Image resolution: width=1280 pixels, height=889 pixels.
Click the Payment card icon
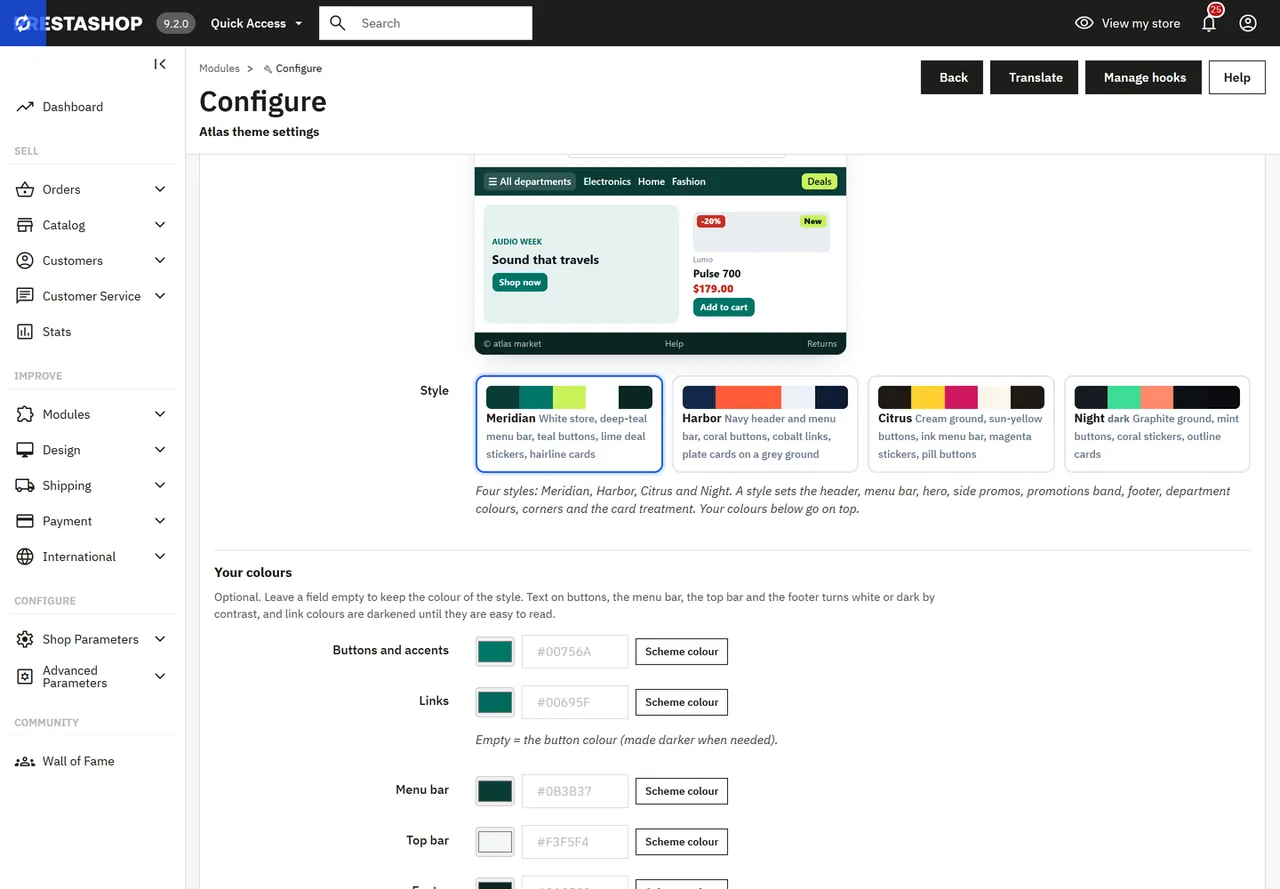click(x=25, y=521)
